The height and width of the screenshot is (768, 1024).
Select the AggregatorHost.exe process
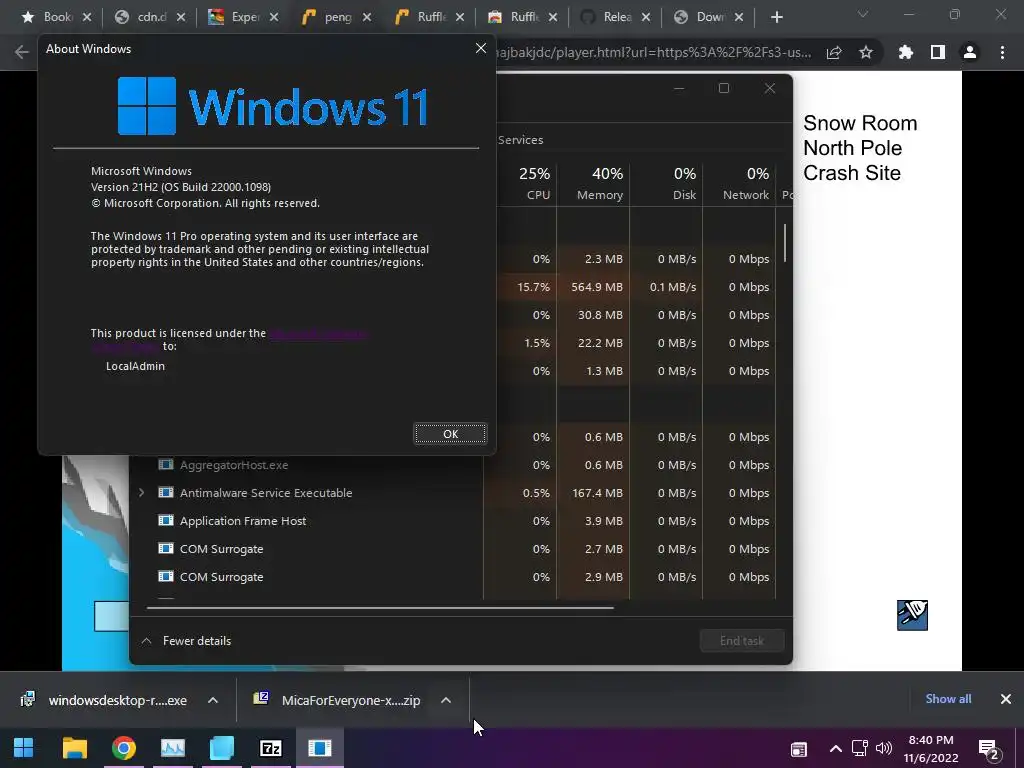(234, 465)
